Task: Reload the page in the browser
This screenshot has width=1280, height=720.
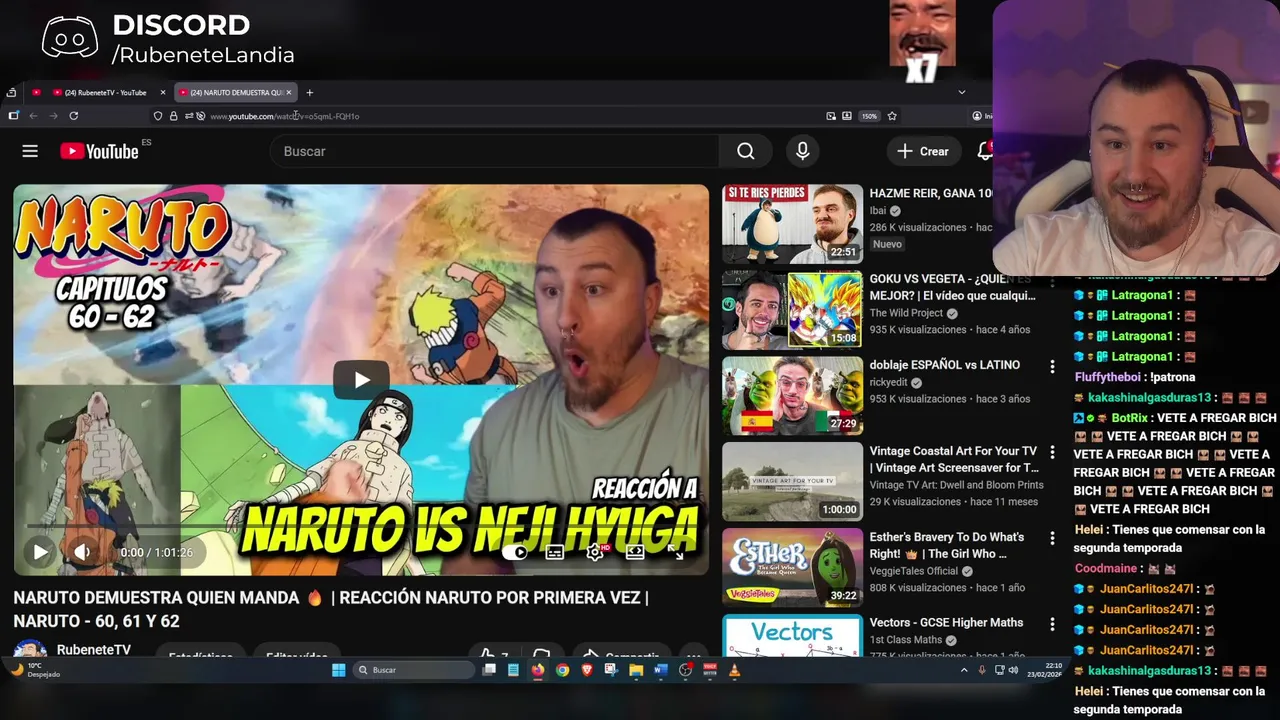Action: [73, 116]
